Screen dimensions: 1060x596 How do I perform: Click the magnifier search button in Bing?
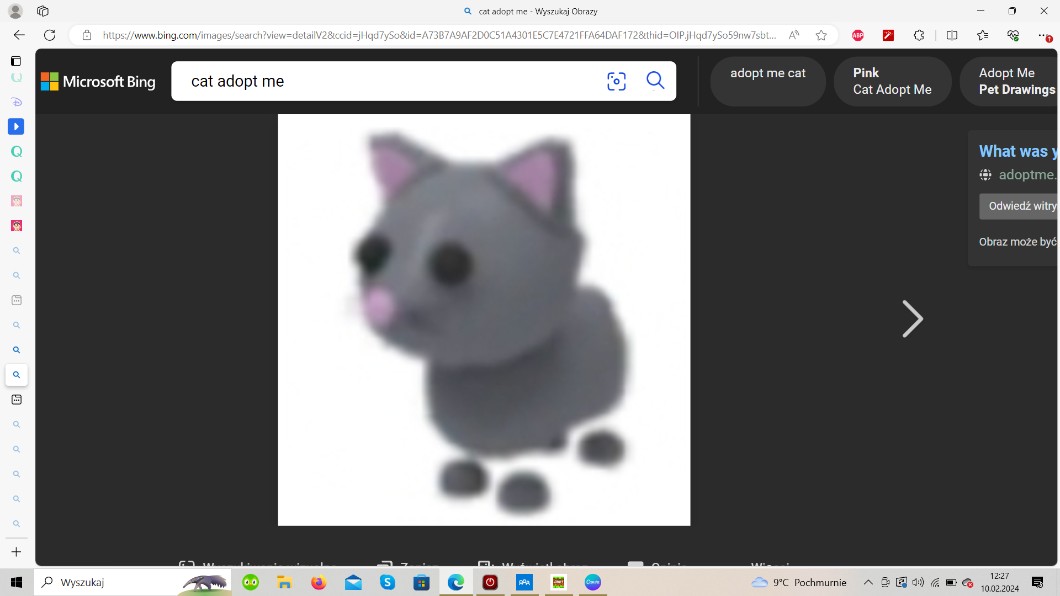(x=655, y=81)
